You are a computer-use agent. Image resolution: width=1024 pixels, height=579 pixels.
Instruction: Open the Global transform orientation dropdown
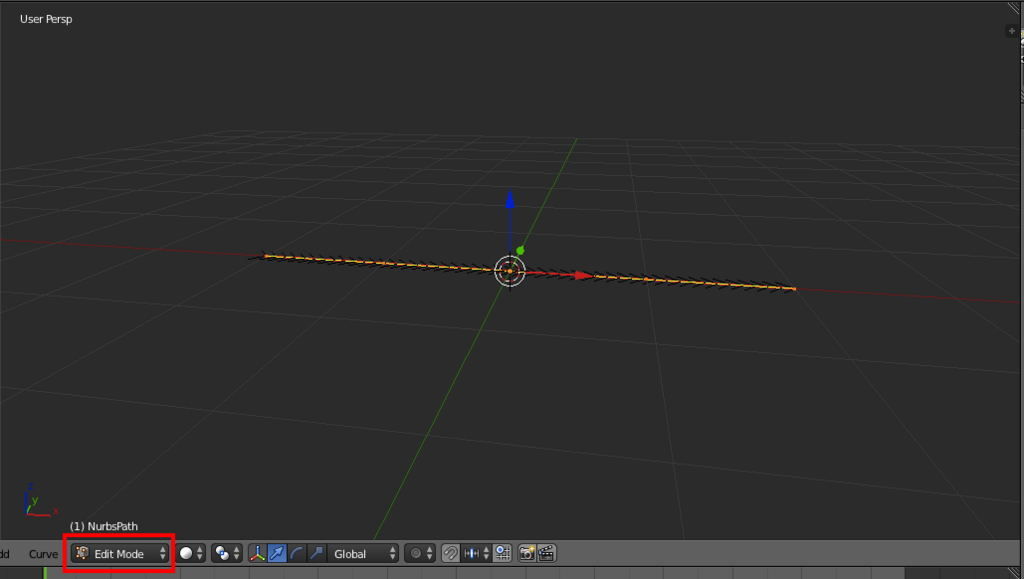[362, 554]
